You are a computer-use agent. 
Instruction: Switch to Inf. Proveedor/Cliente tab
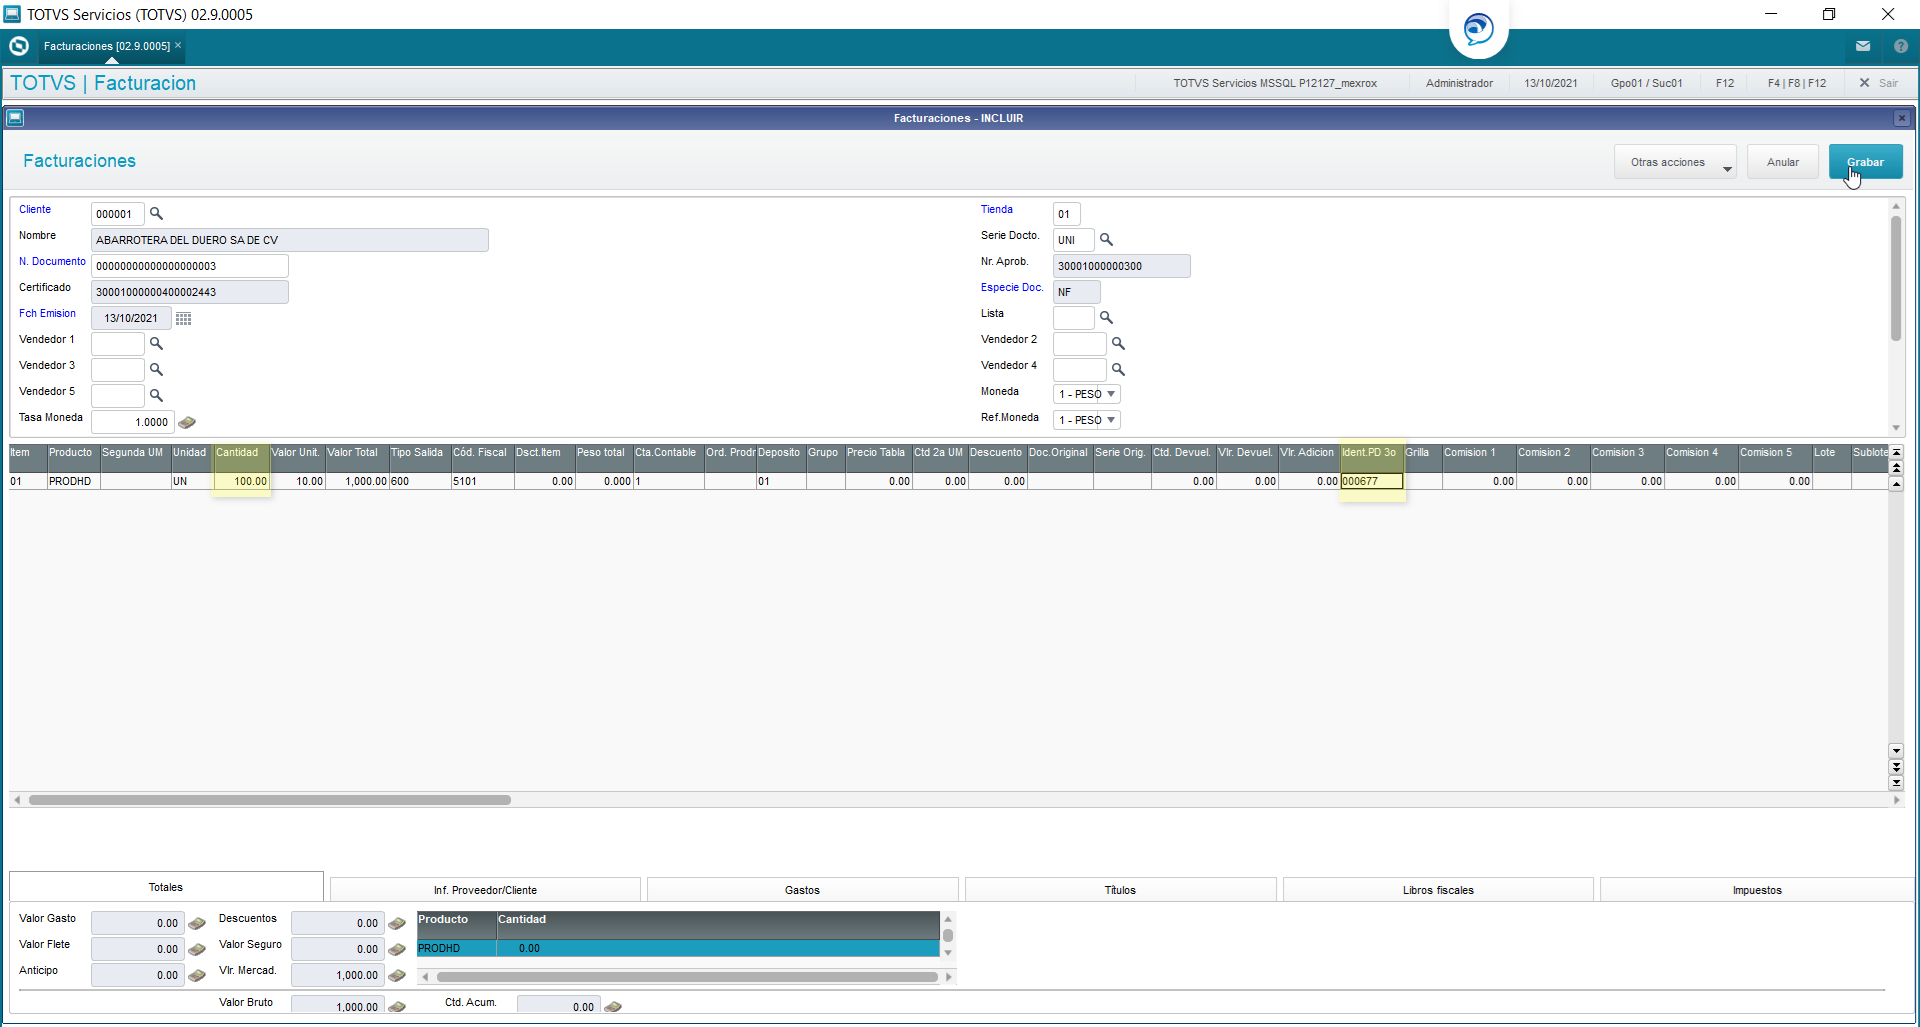point(485,890)
